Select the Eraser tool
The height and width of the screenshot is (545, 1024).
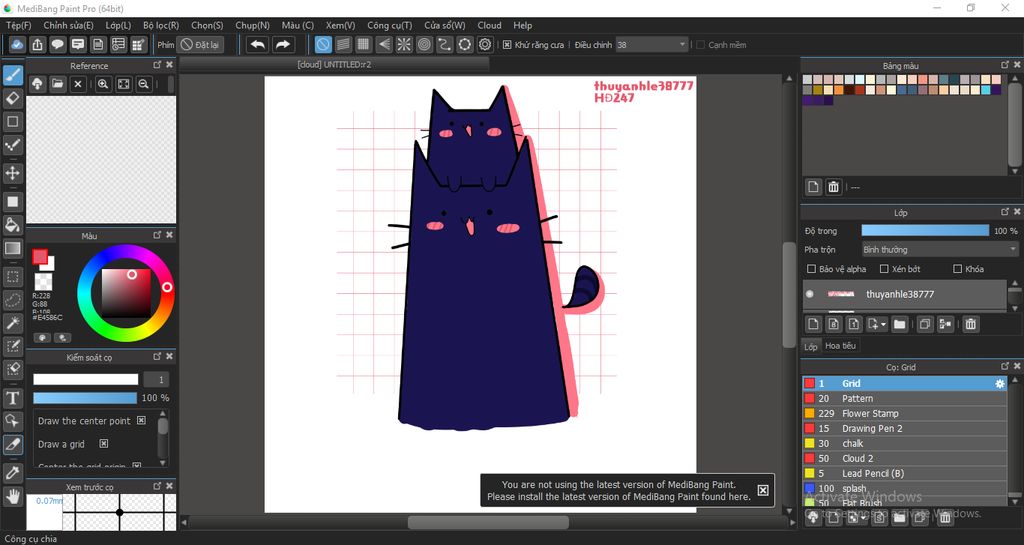(12, 99)
